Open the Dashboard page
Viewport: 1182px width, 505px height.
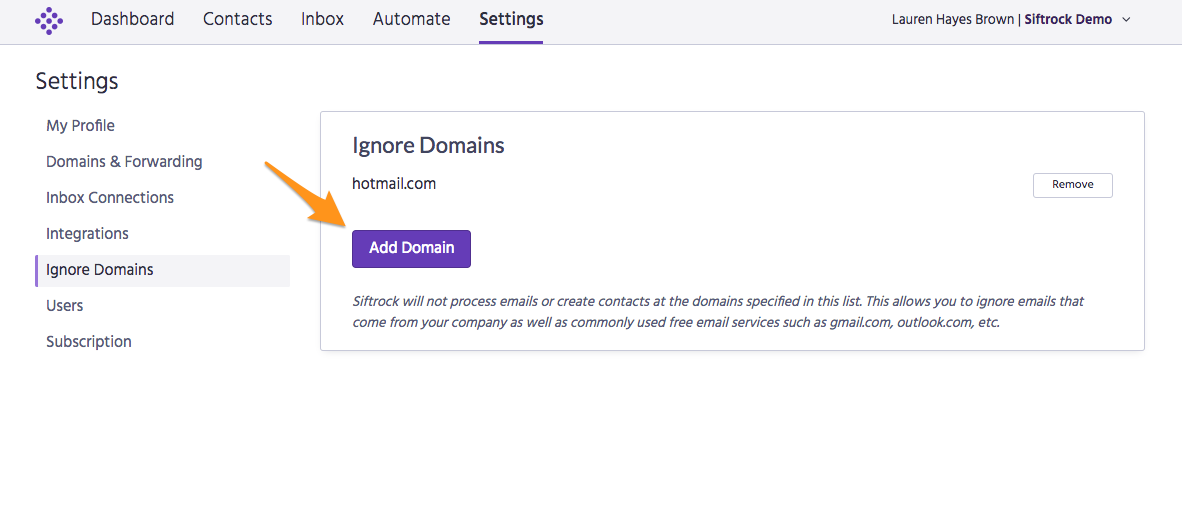[x=133, y=19]
